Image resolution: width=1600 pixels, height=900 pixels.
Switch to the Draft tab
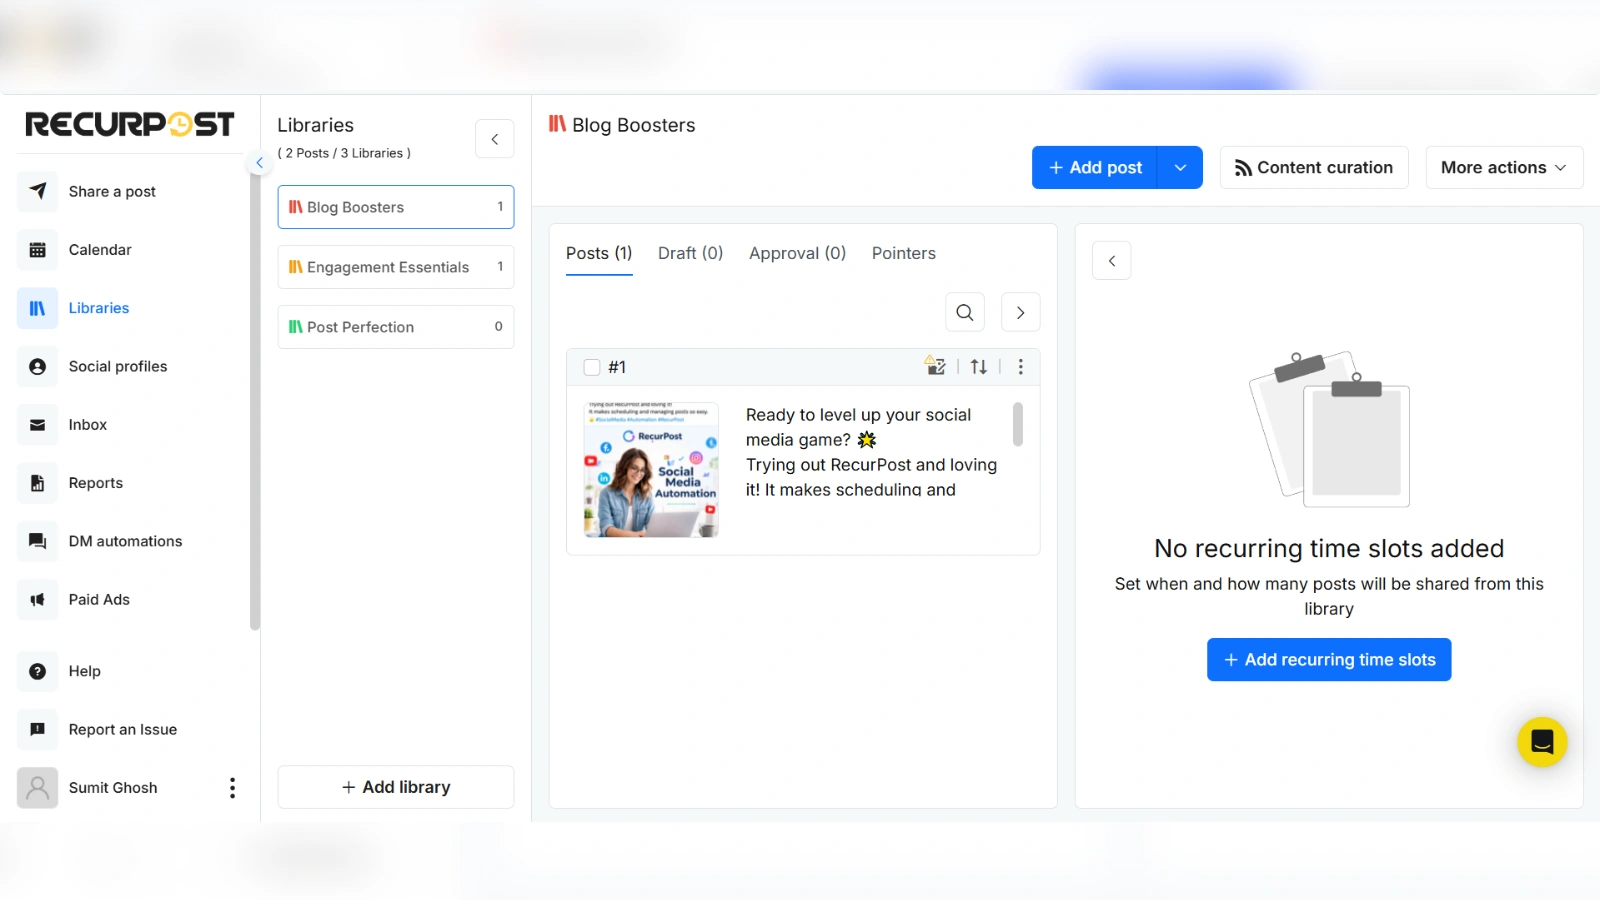(690, 253)
